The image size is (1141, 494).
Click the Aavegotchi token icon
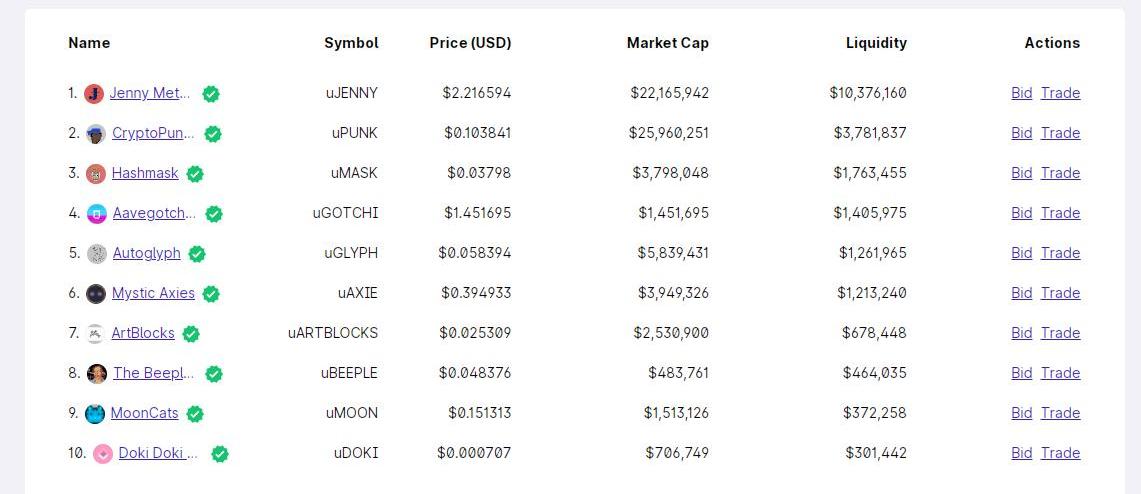[x=97, y=214]
